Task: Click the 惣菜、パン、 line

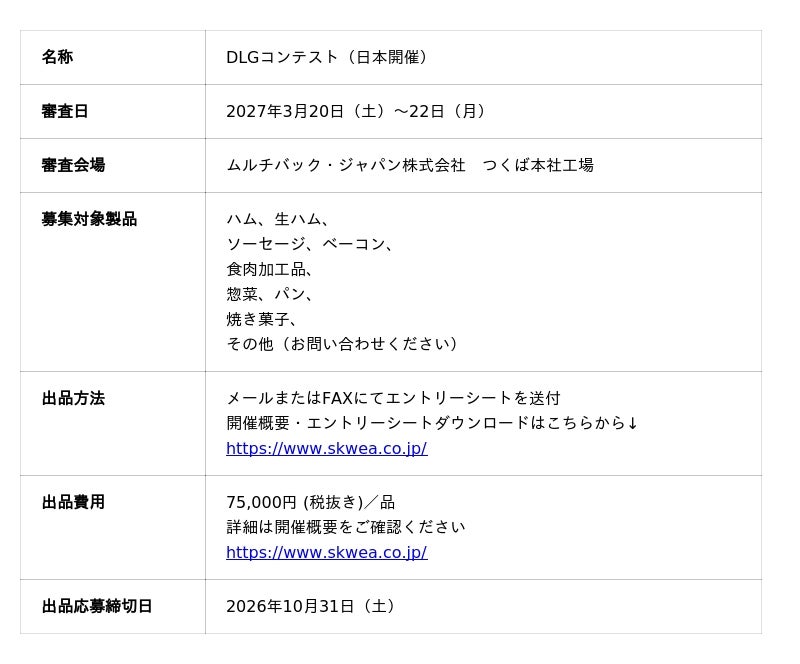Action: pyautogui.click(x=269, y=294)
